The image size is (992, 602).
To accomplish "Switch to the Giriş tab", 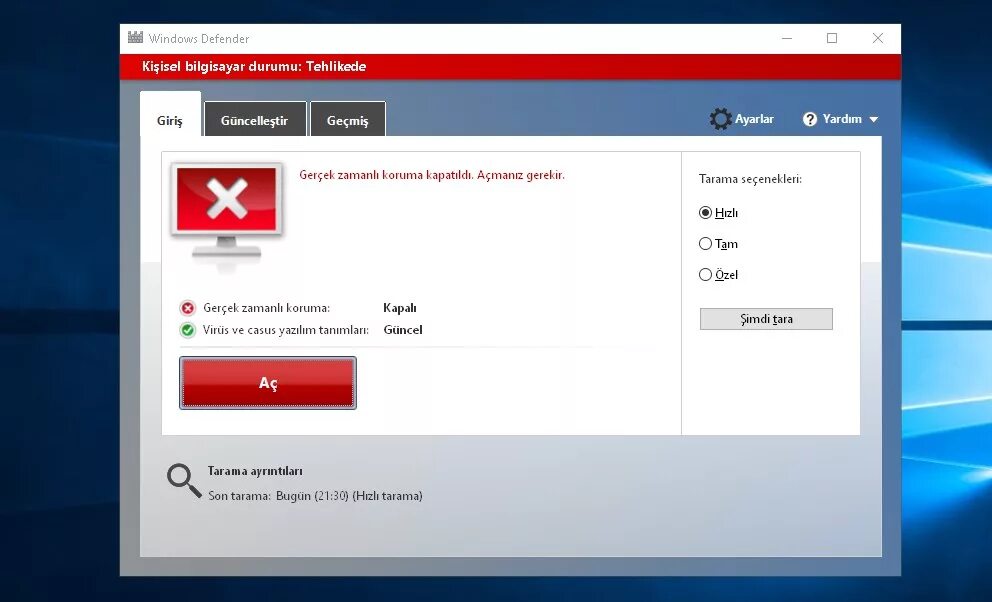I will click(x=170, y=114).
